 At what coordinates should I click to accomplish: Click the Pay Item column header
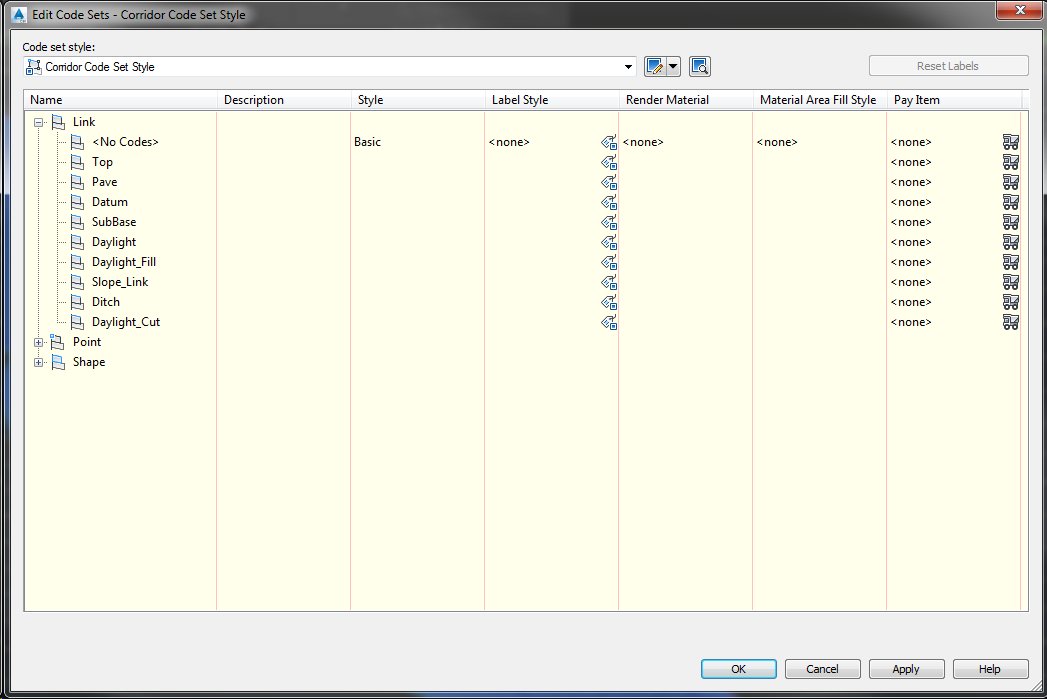pos(954,99)
